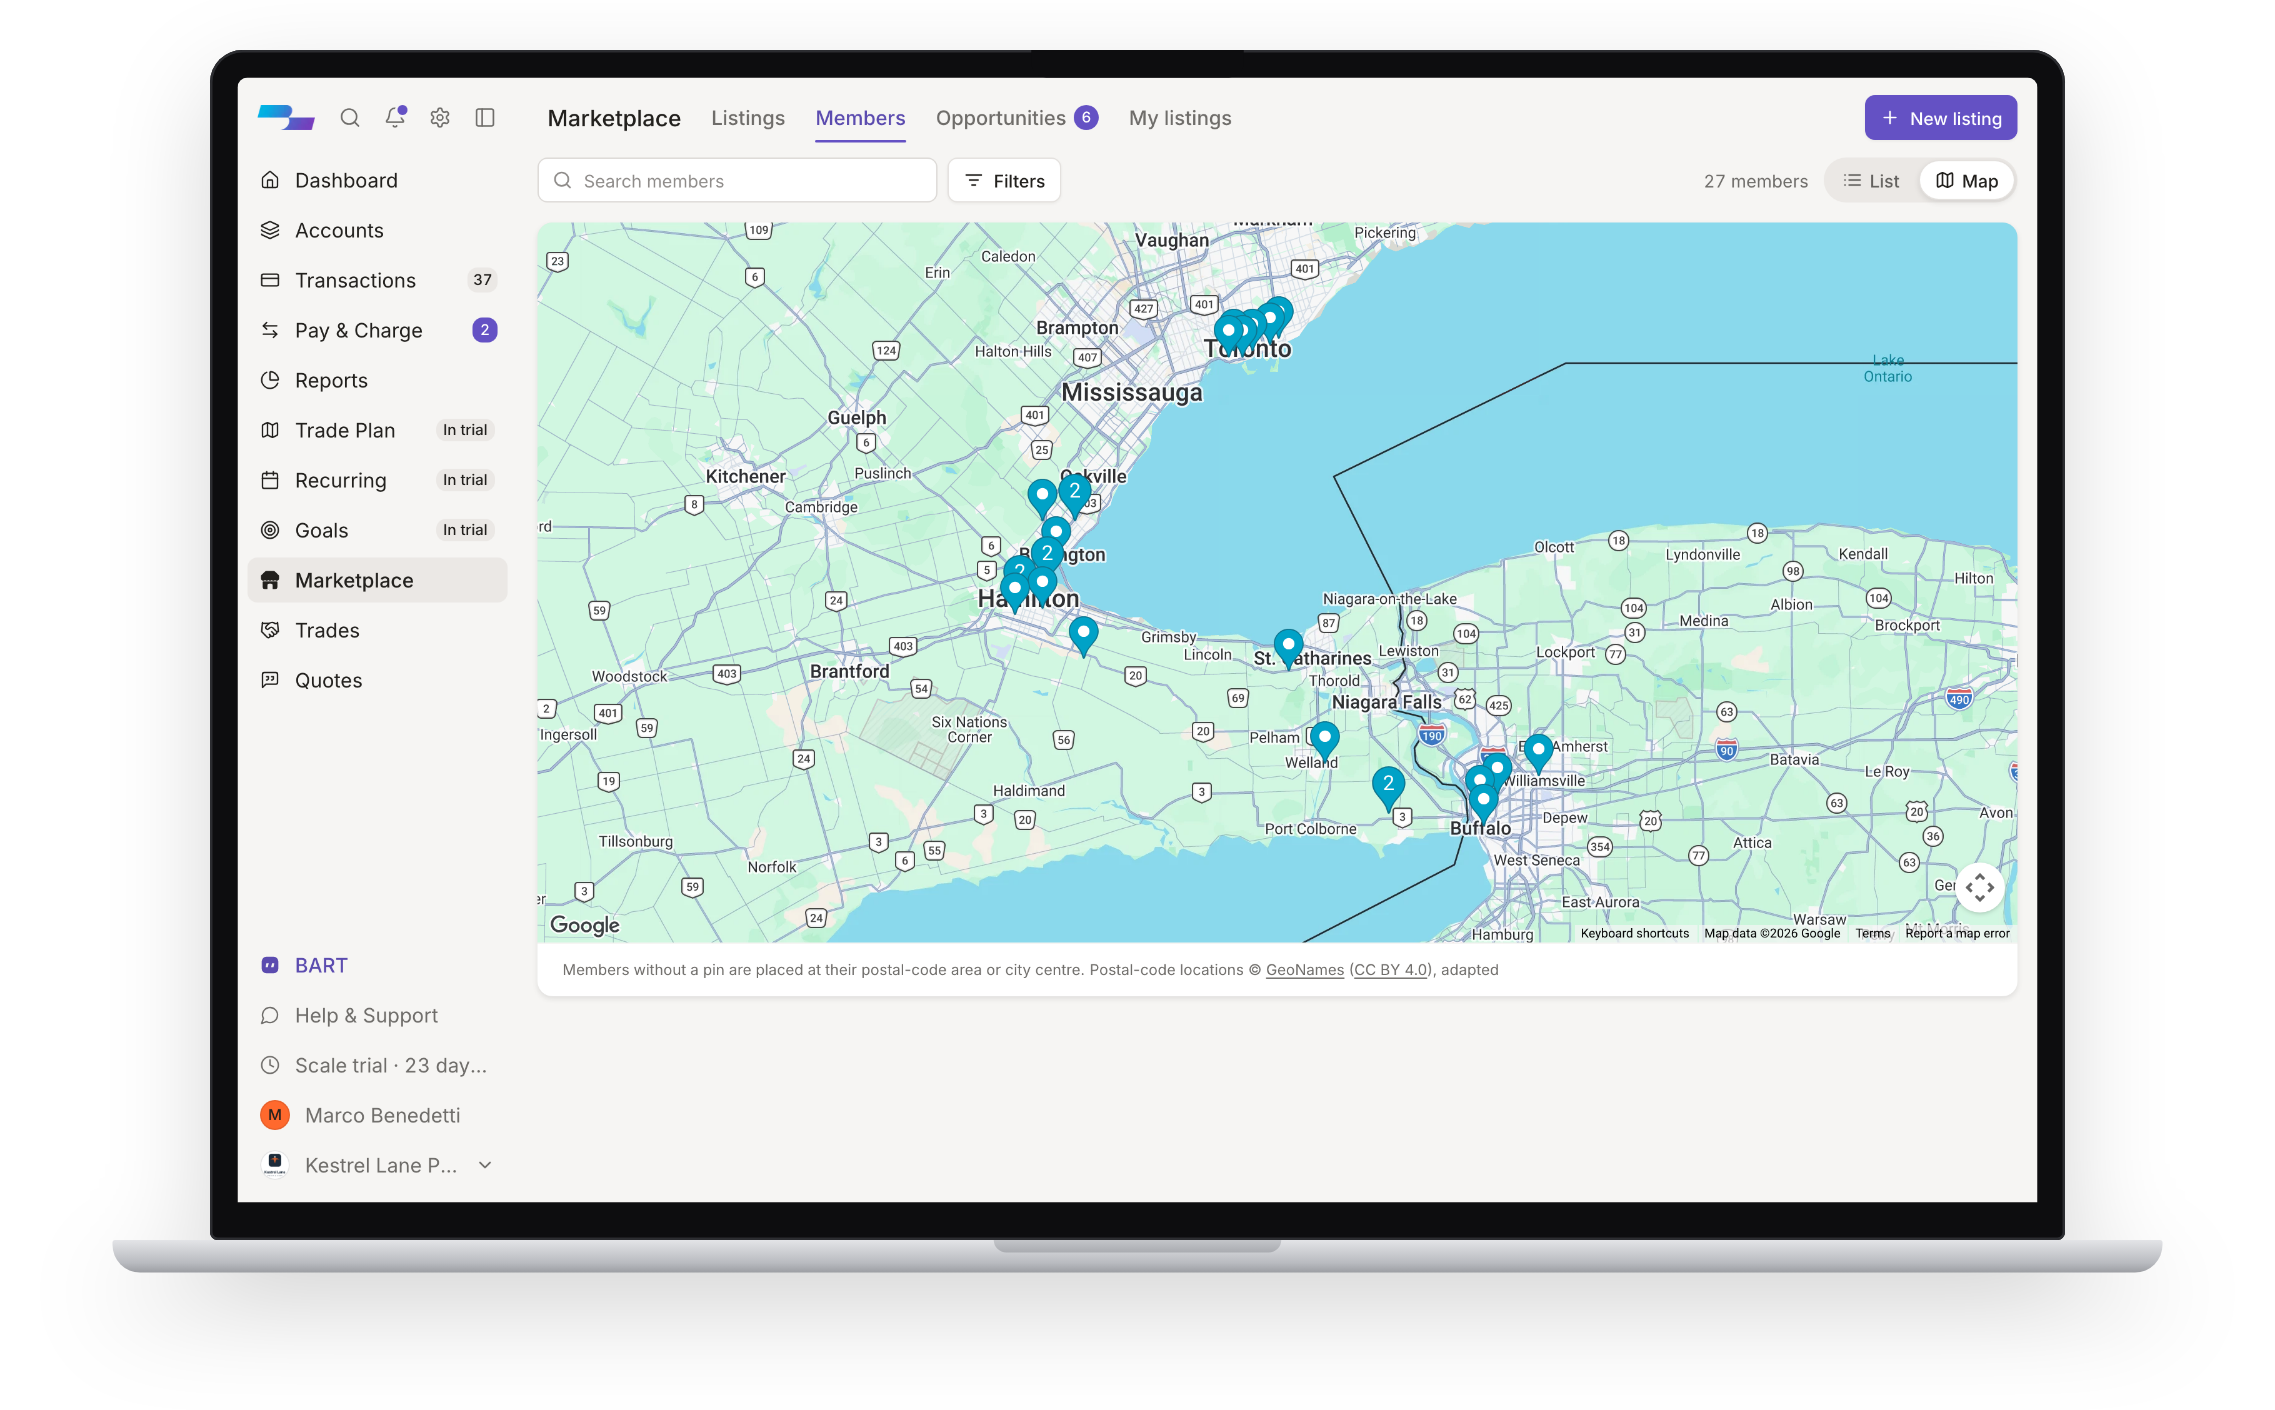Click the member pin near Amherst
Viewport: 2275px width, 1410px height.
pyautogui.click(x=1538, y=752)
